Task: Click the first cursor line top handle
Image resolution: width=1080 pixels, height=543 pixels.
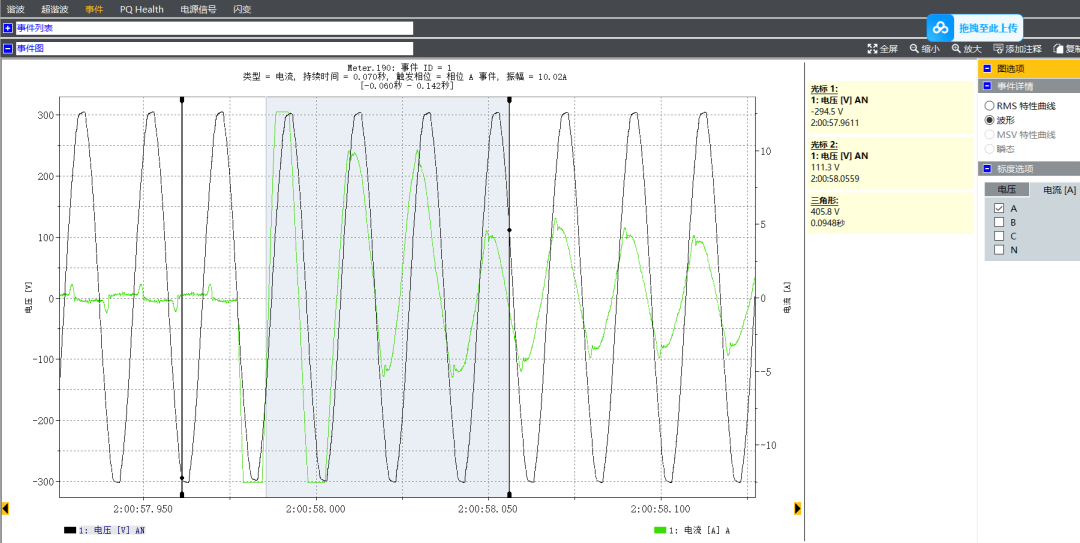Action: 182,100
